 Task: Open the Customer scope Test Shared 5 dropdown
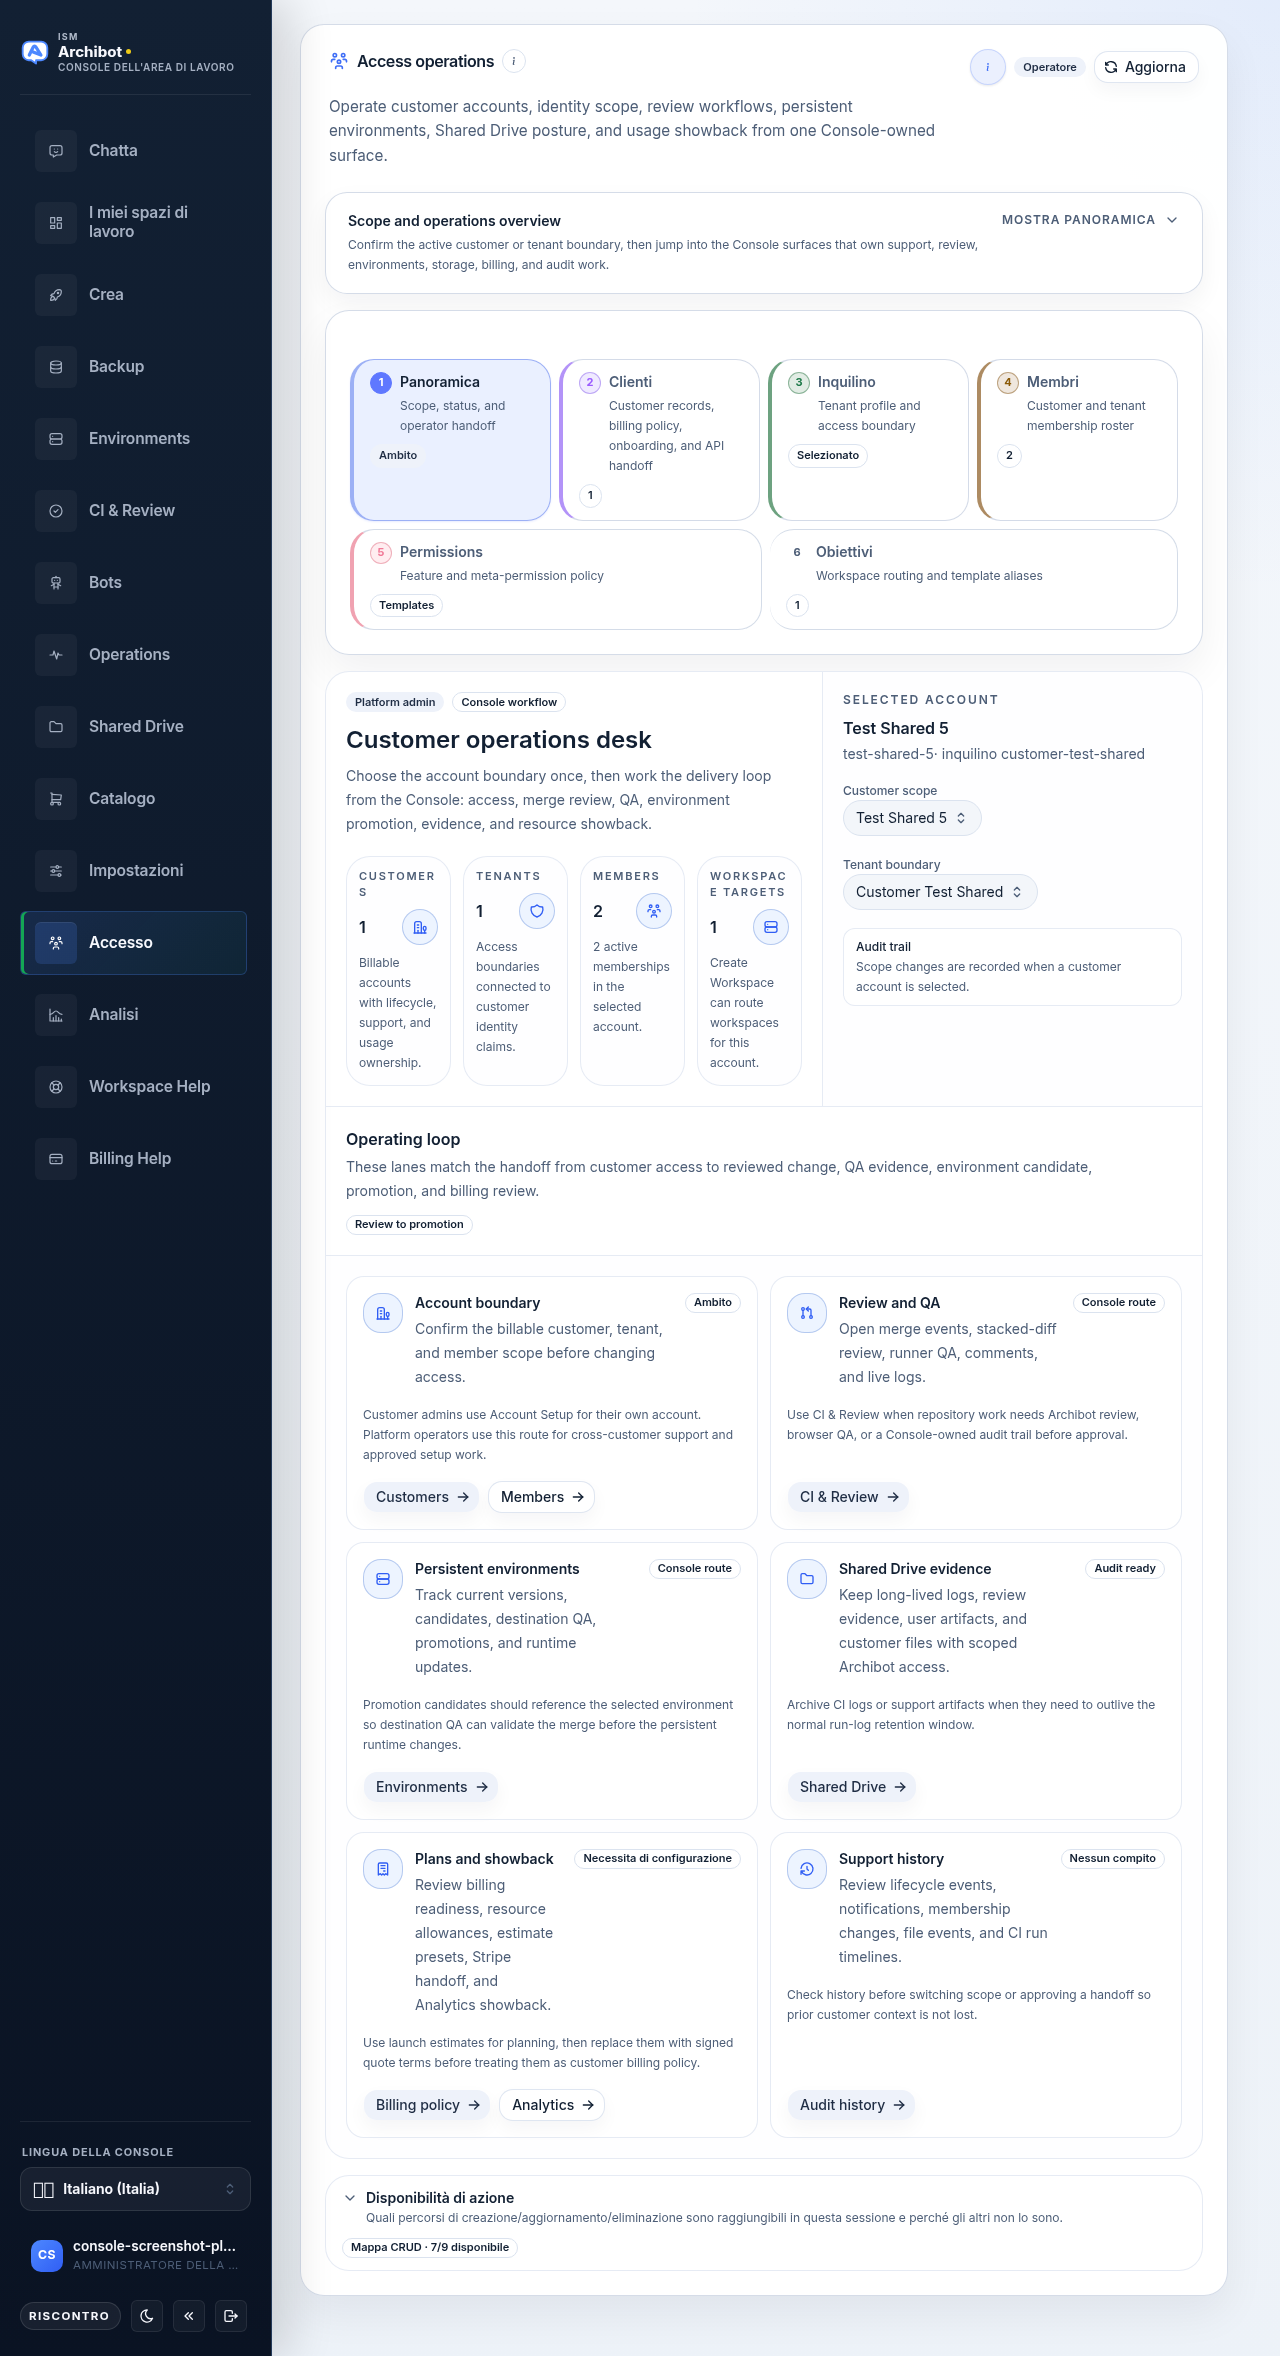912,818
